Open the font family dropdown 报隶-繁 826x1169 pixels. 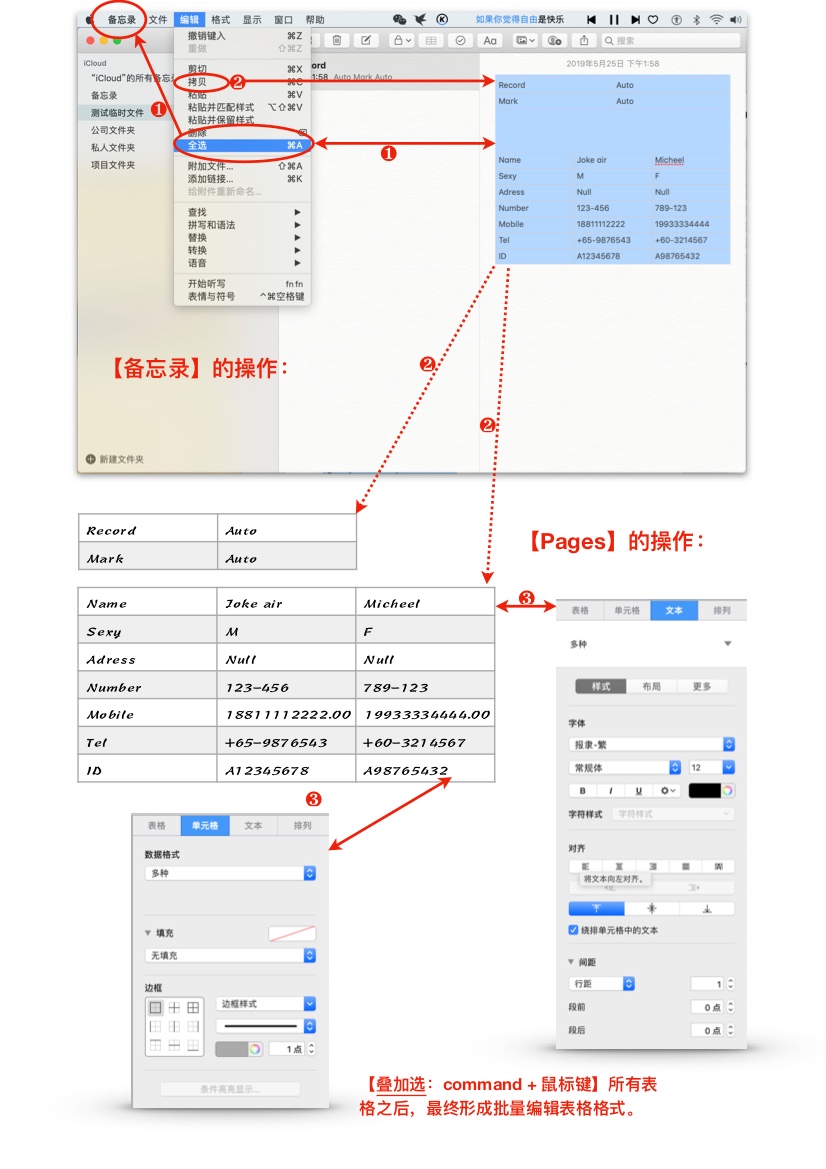click(652, 744)
